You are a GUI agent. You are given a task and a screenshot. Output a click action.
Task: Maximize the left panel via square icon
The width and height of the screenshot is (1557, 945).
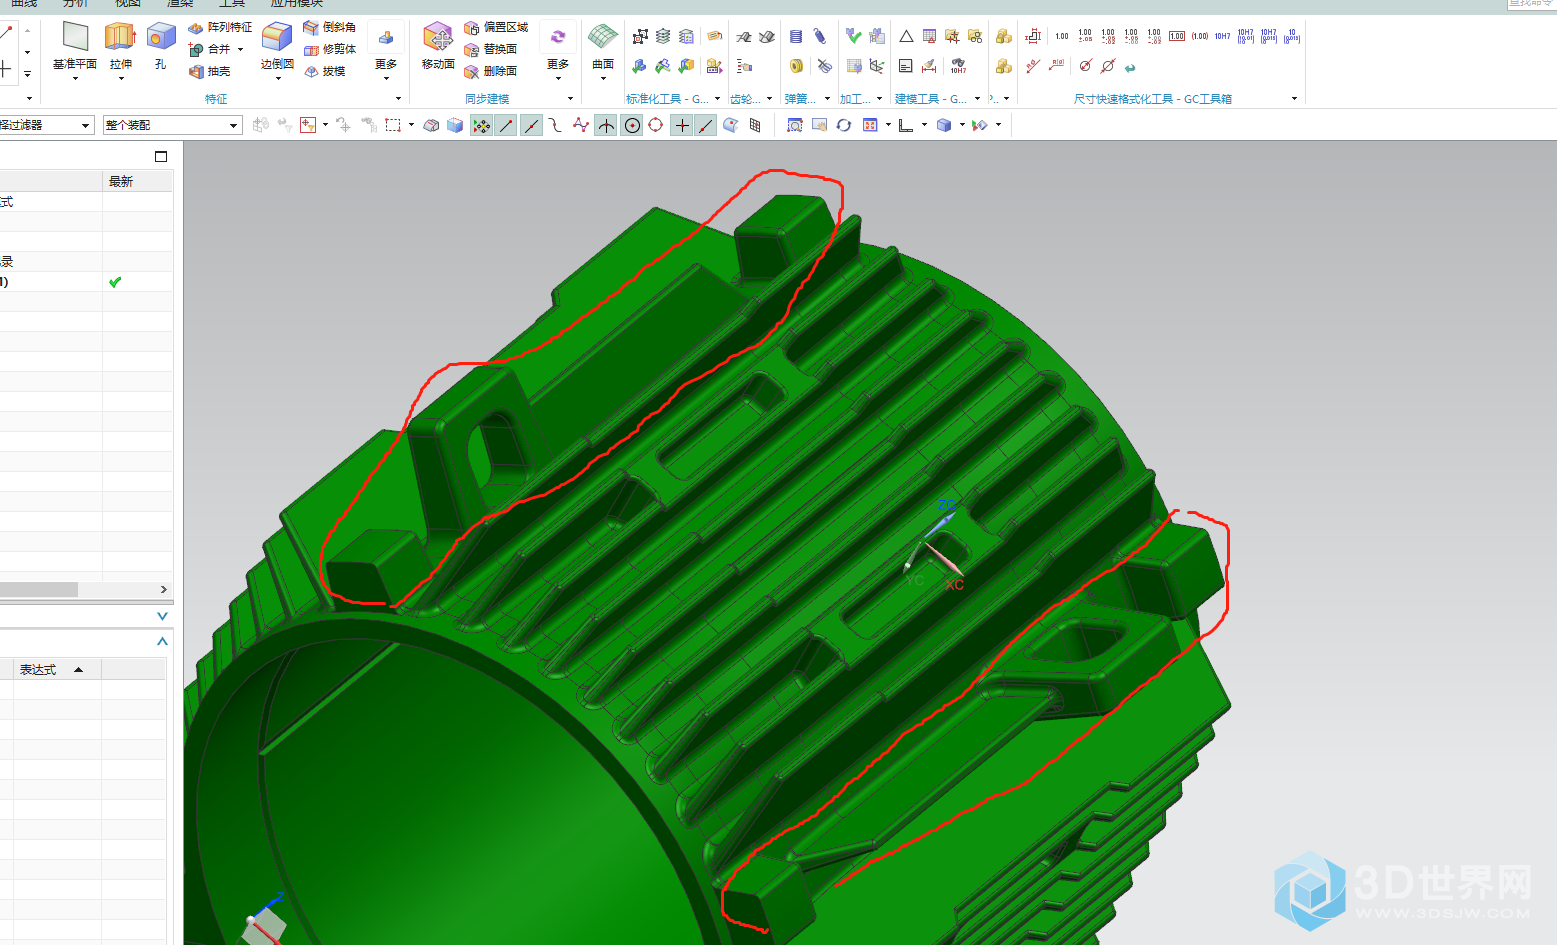pos(161,157)
